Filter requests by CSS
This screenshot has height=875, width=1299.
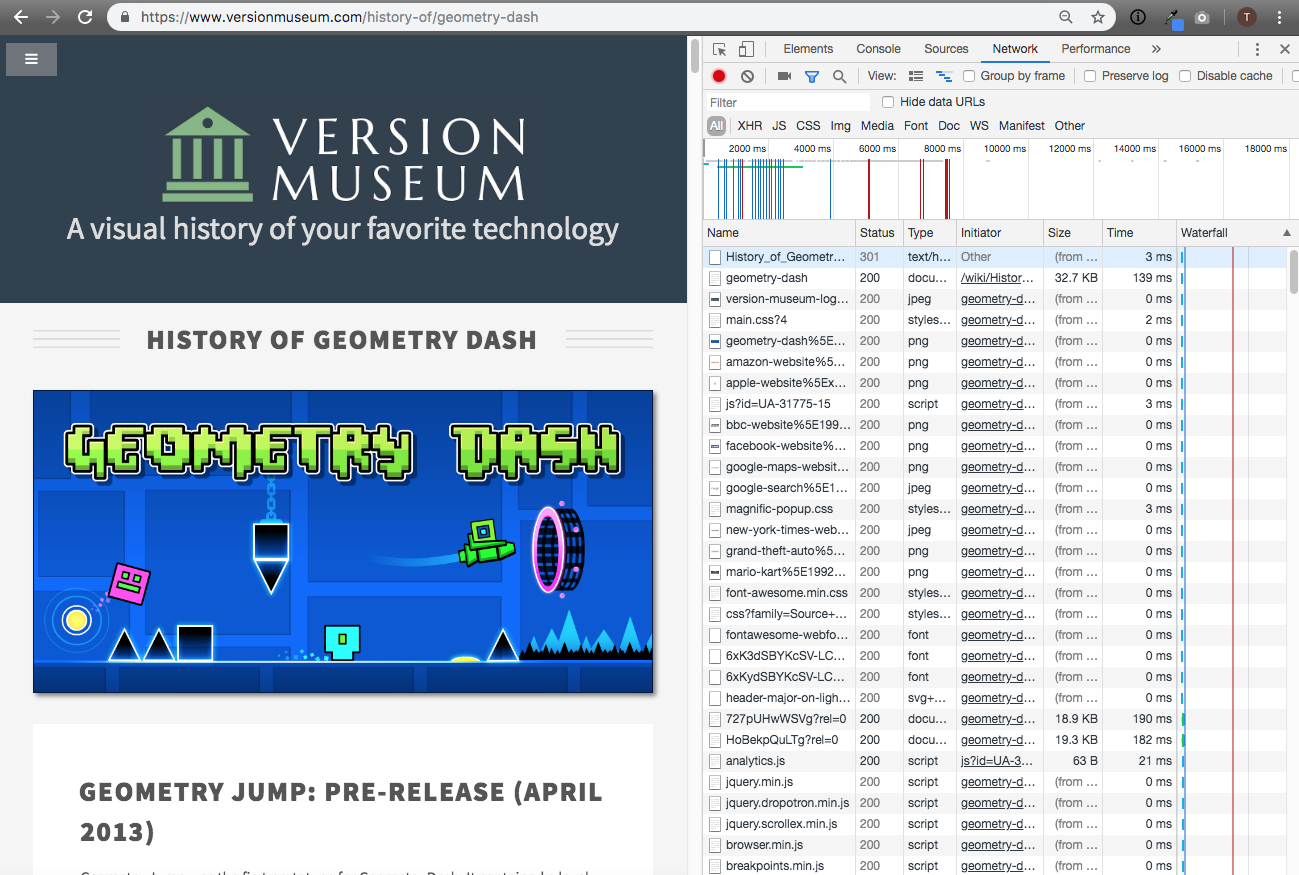coord(808,126)
